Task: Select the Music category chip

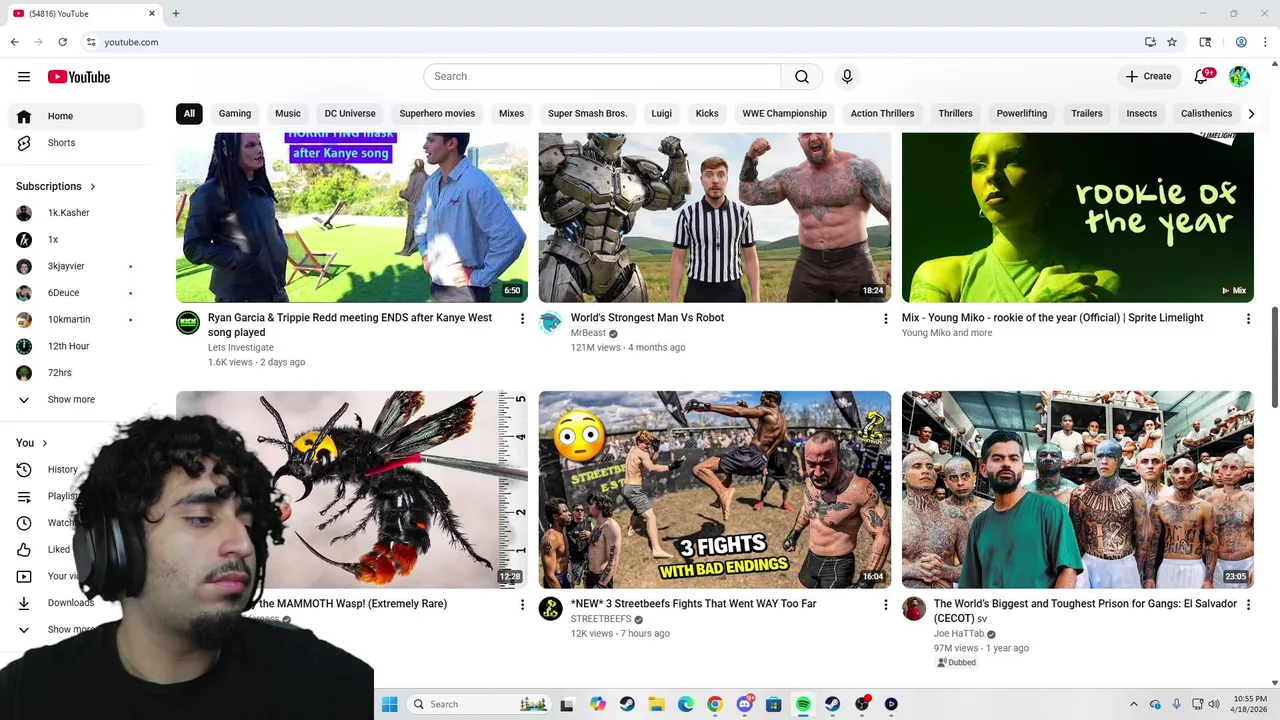Action: pos(288,114)
